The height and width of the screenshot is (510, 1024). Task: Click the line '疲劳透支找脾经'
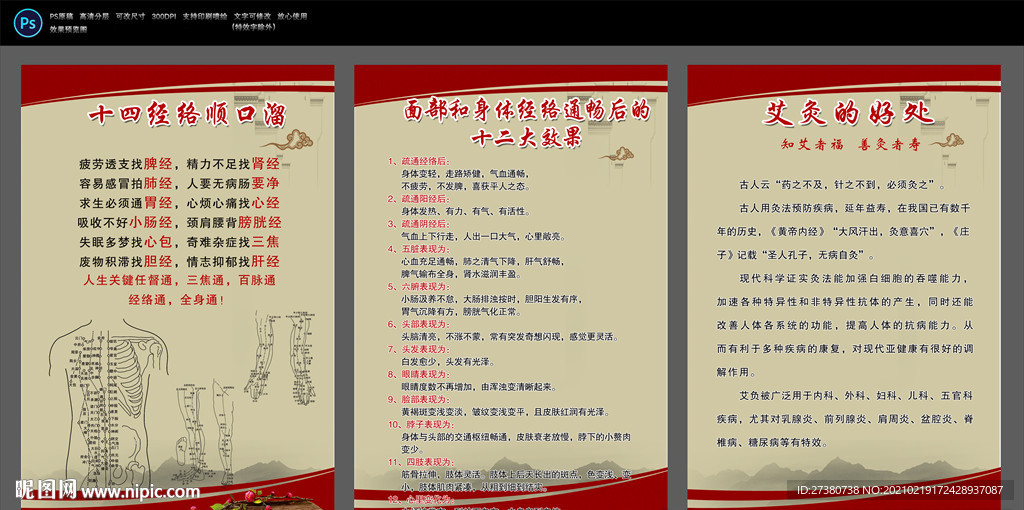click(x=125, y=164)
